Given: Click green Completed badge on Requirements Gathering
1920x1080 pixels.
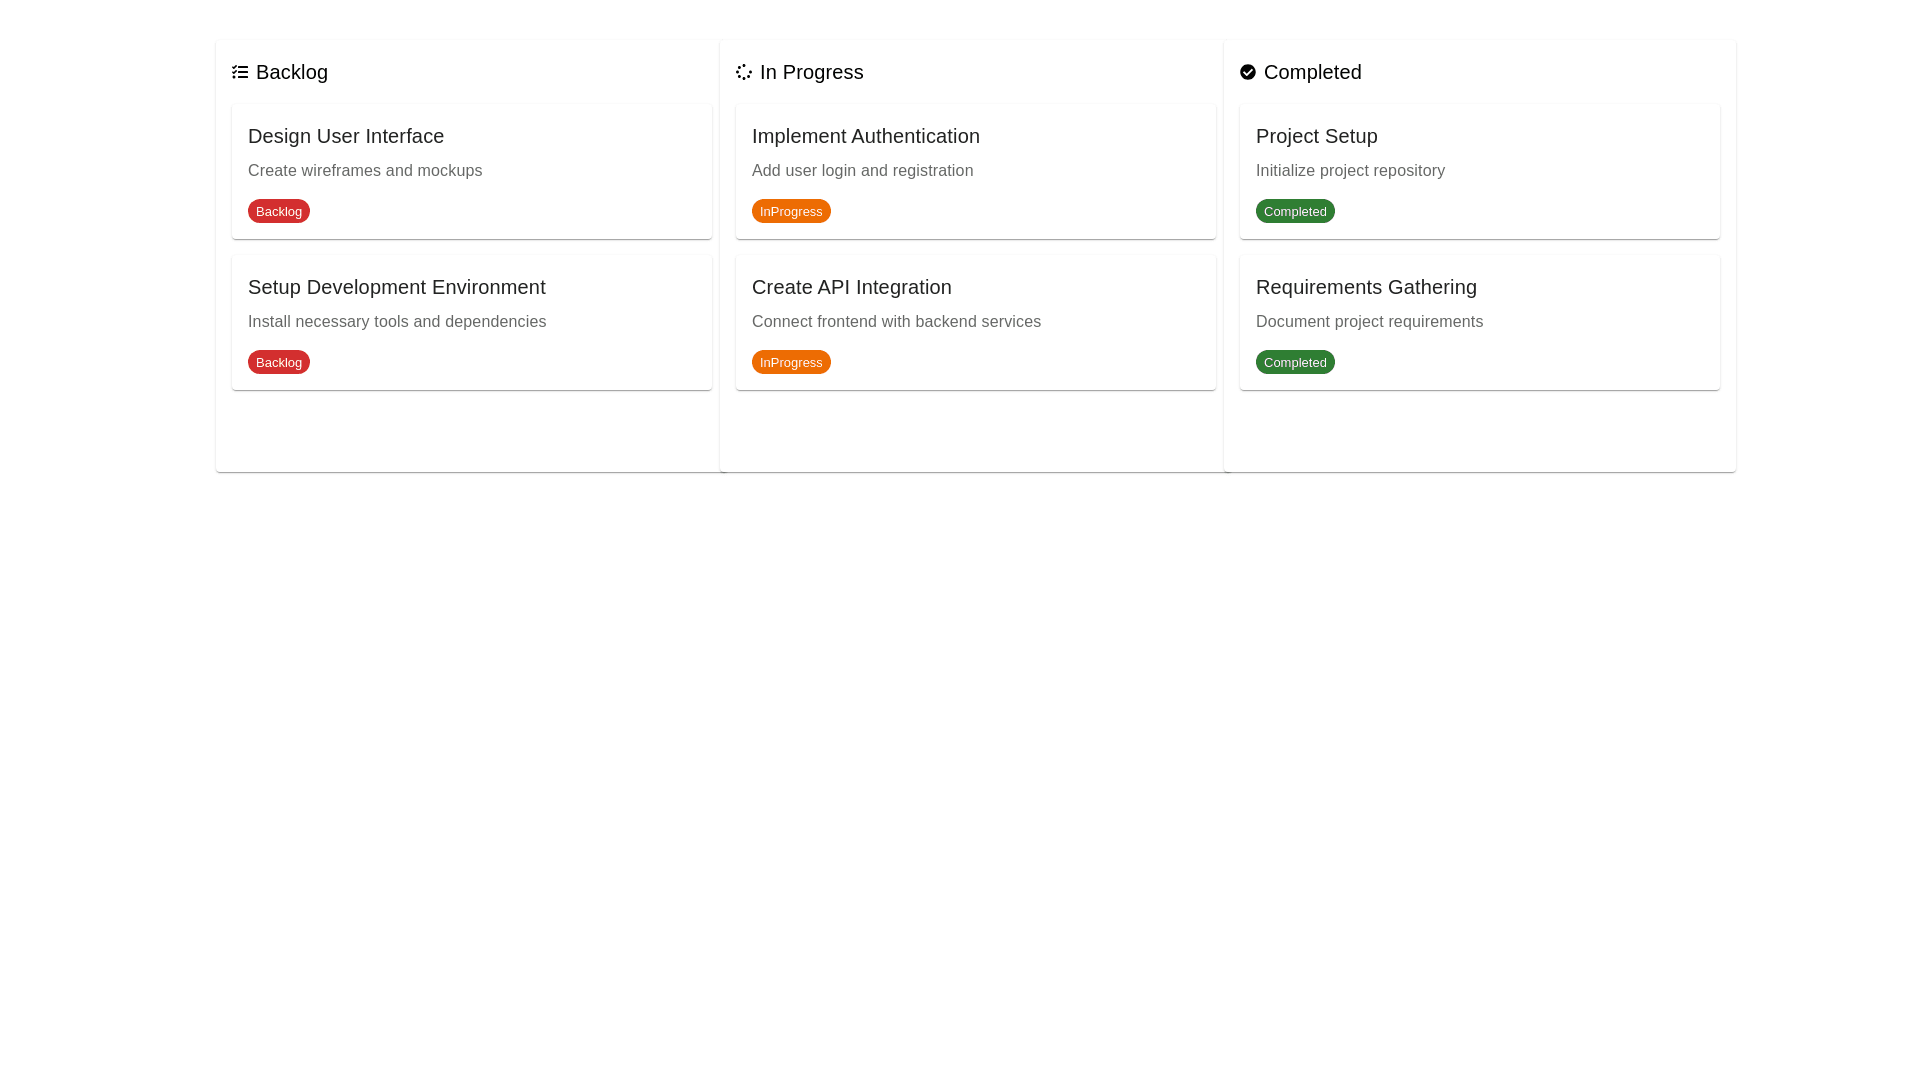Looking at the screenshot, I should [1295, 362].
